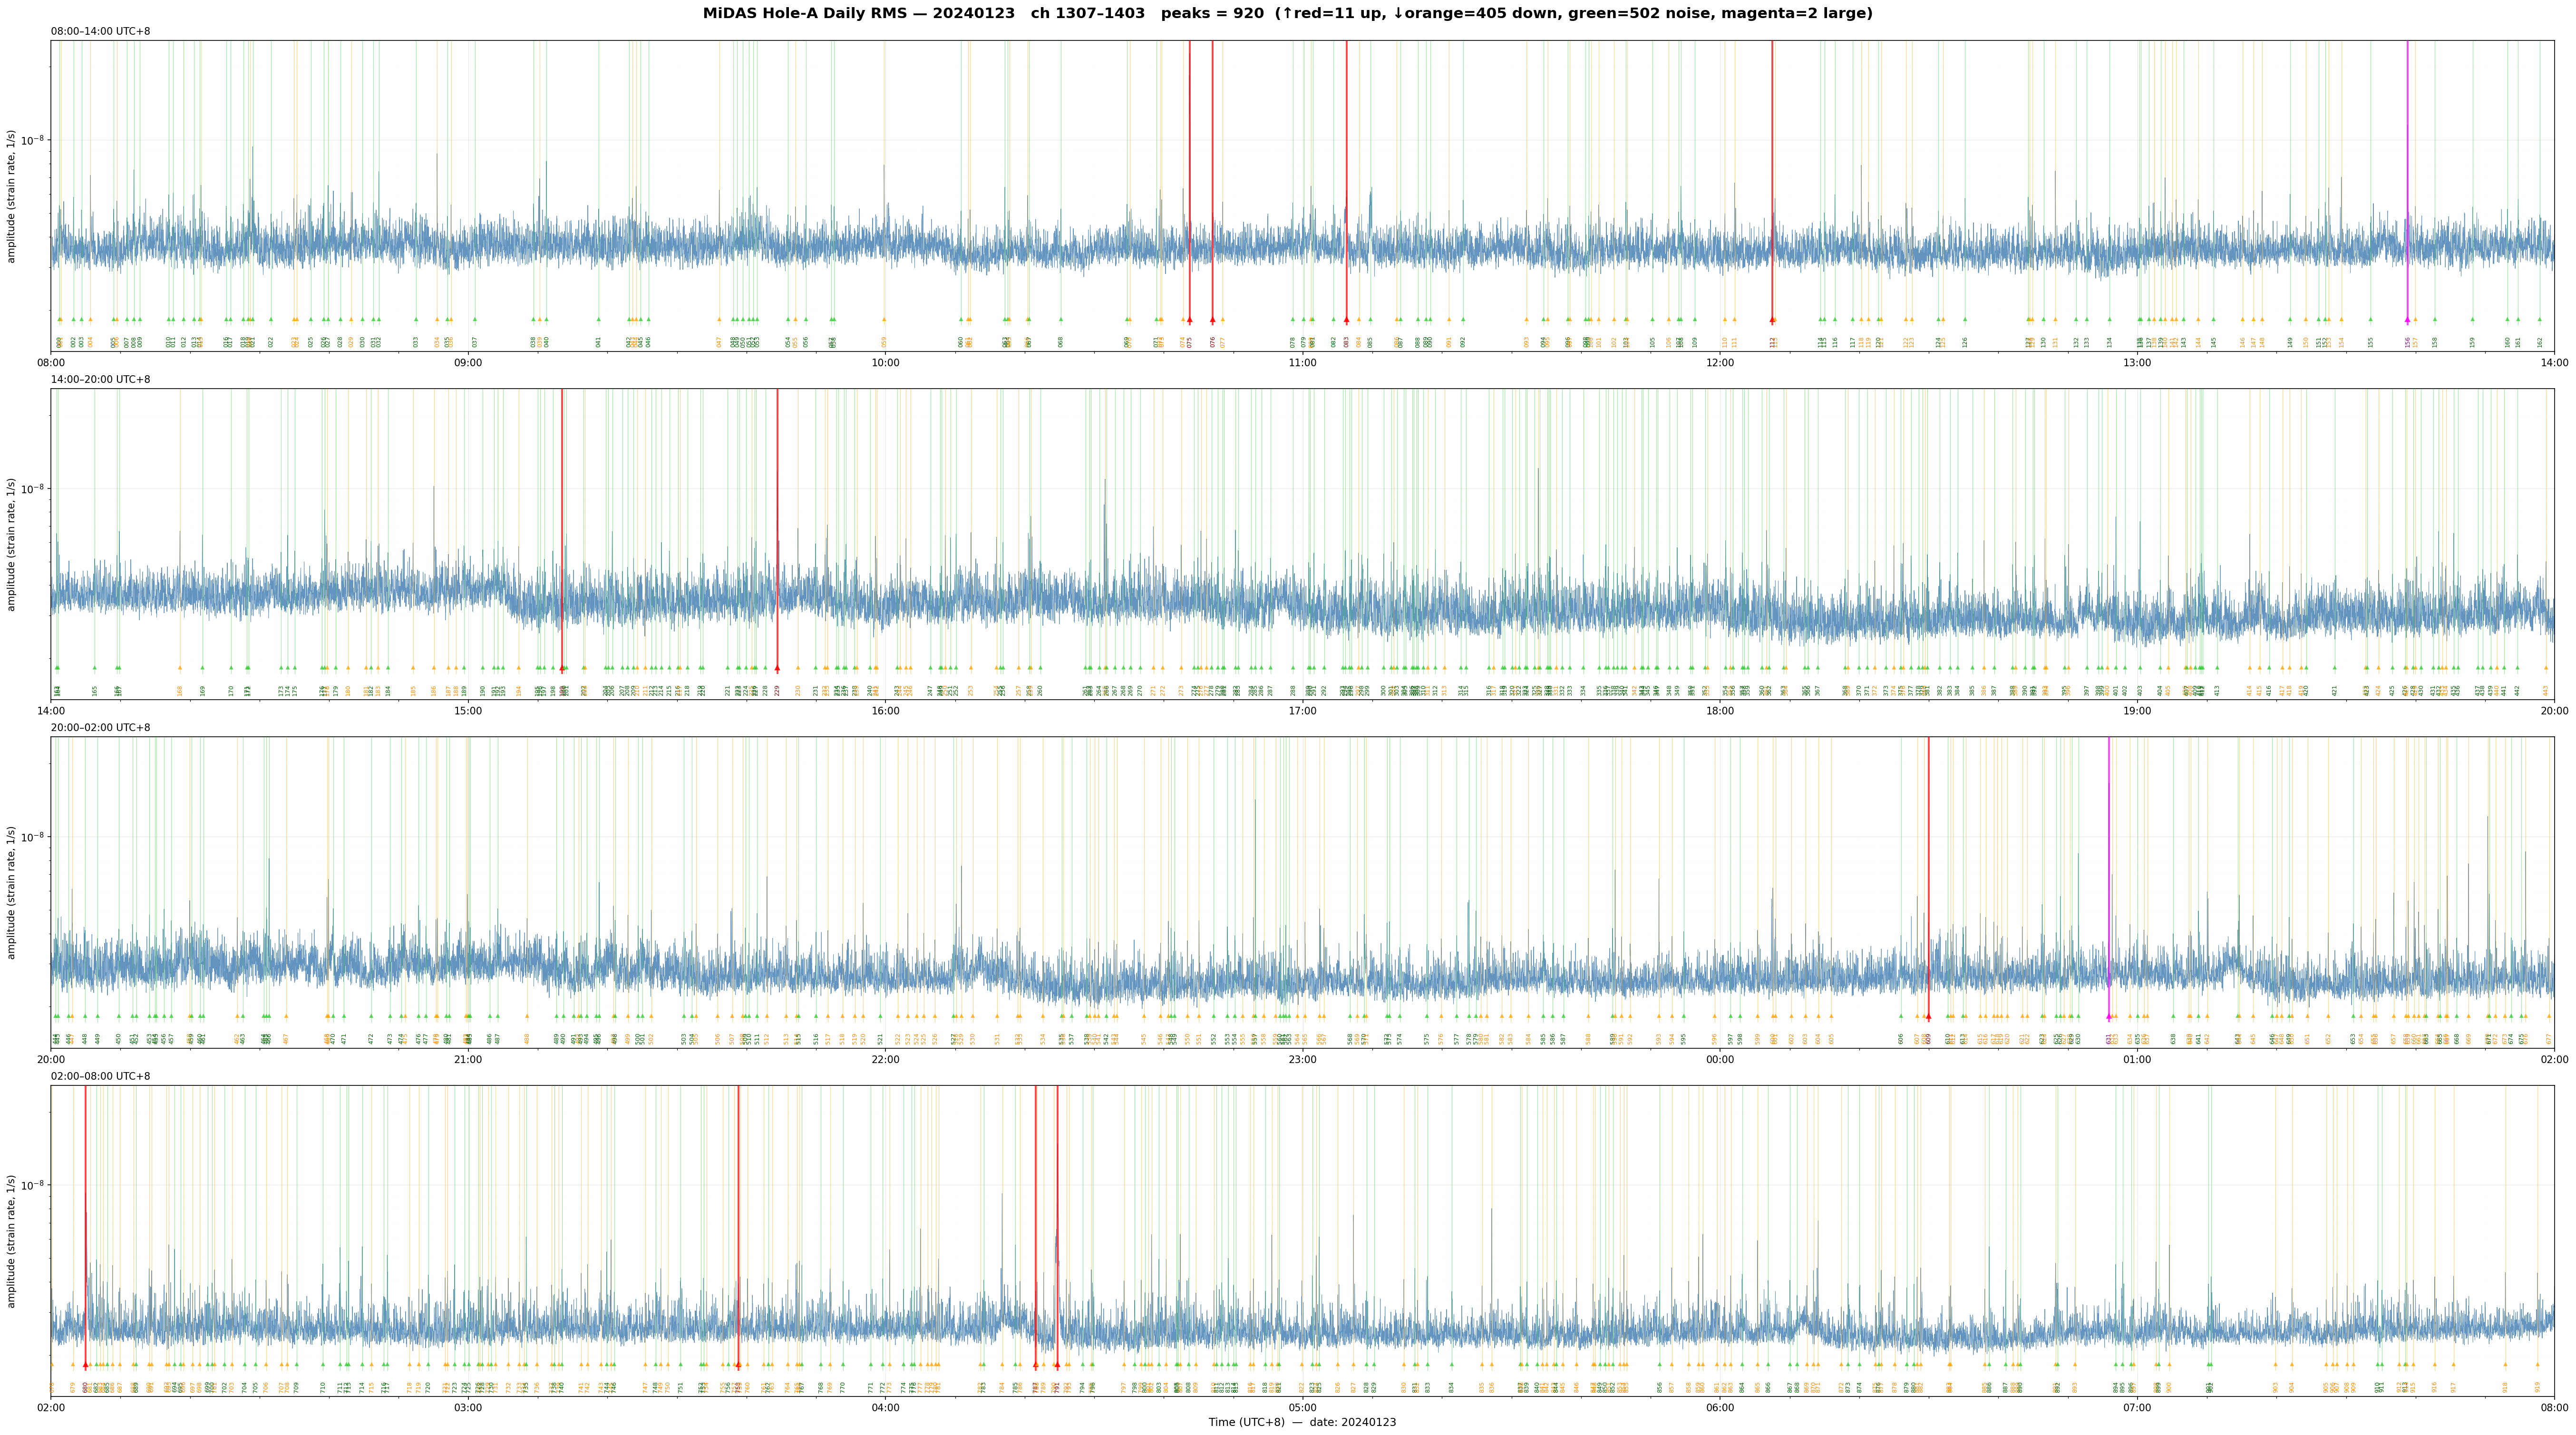Click the amplitude y-axis label of the 08:00–14:00 panel
The width and height of the screenshot is (2576, 1435).
click(x=12, y=196)
